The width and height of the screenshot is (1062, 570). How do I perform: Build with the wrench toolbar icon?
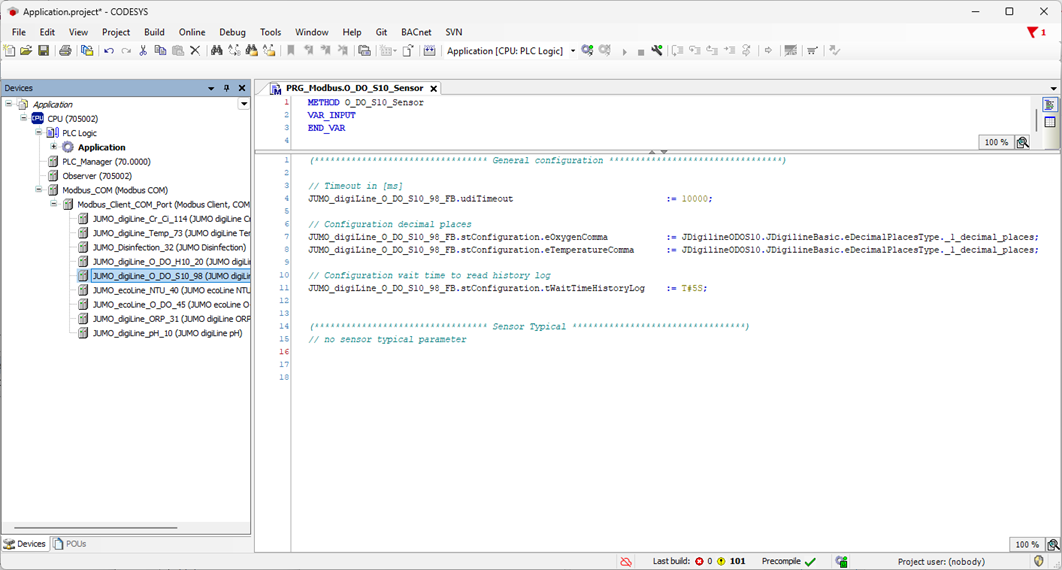[x=657, y=51]
